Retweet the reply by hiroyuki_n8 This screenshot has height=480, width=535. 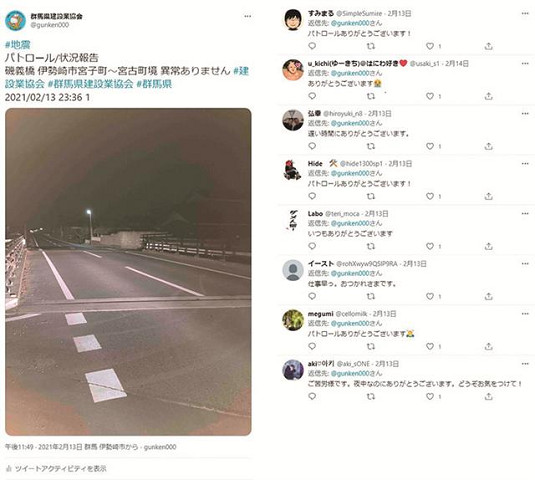click(x=371, y=146)
